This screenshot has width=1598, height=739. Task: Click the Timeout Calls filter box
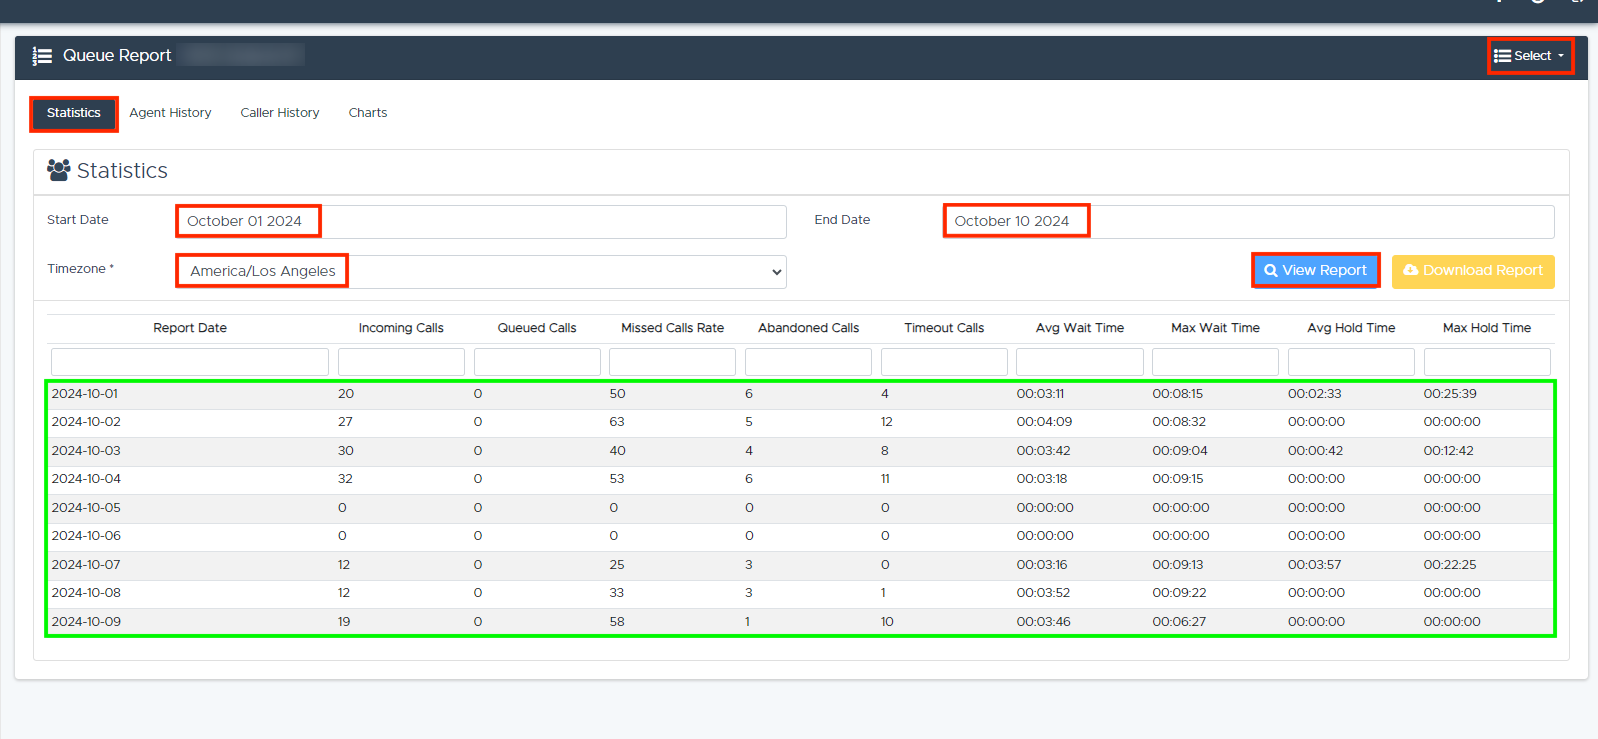(944, 362)
